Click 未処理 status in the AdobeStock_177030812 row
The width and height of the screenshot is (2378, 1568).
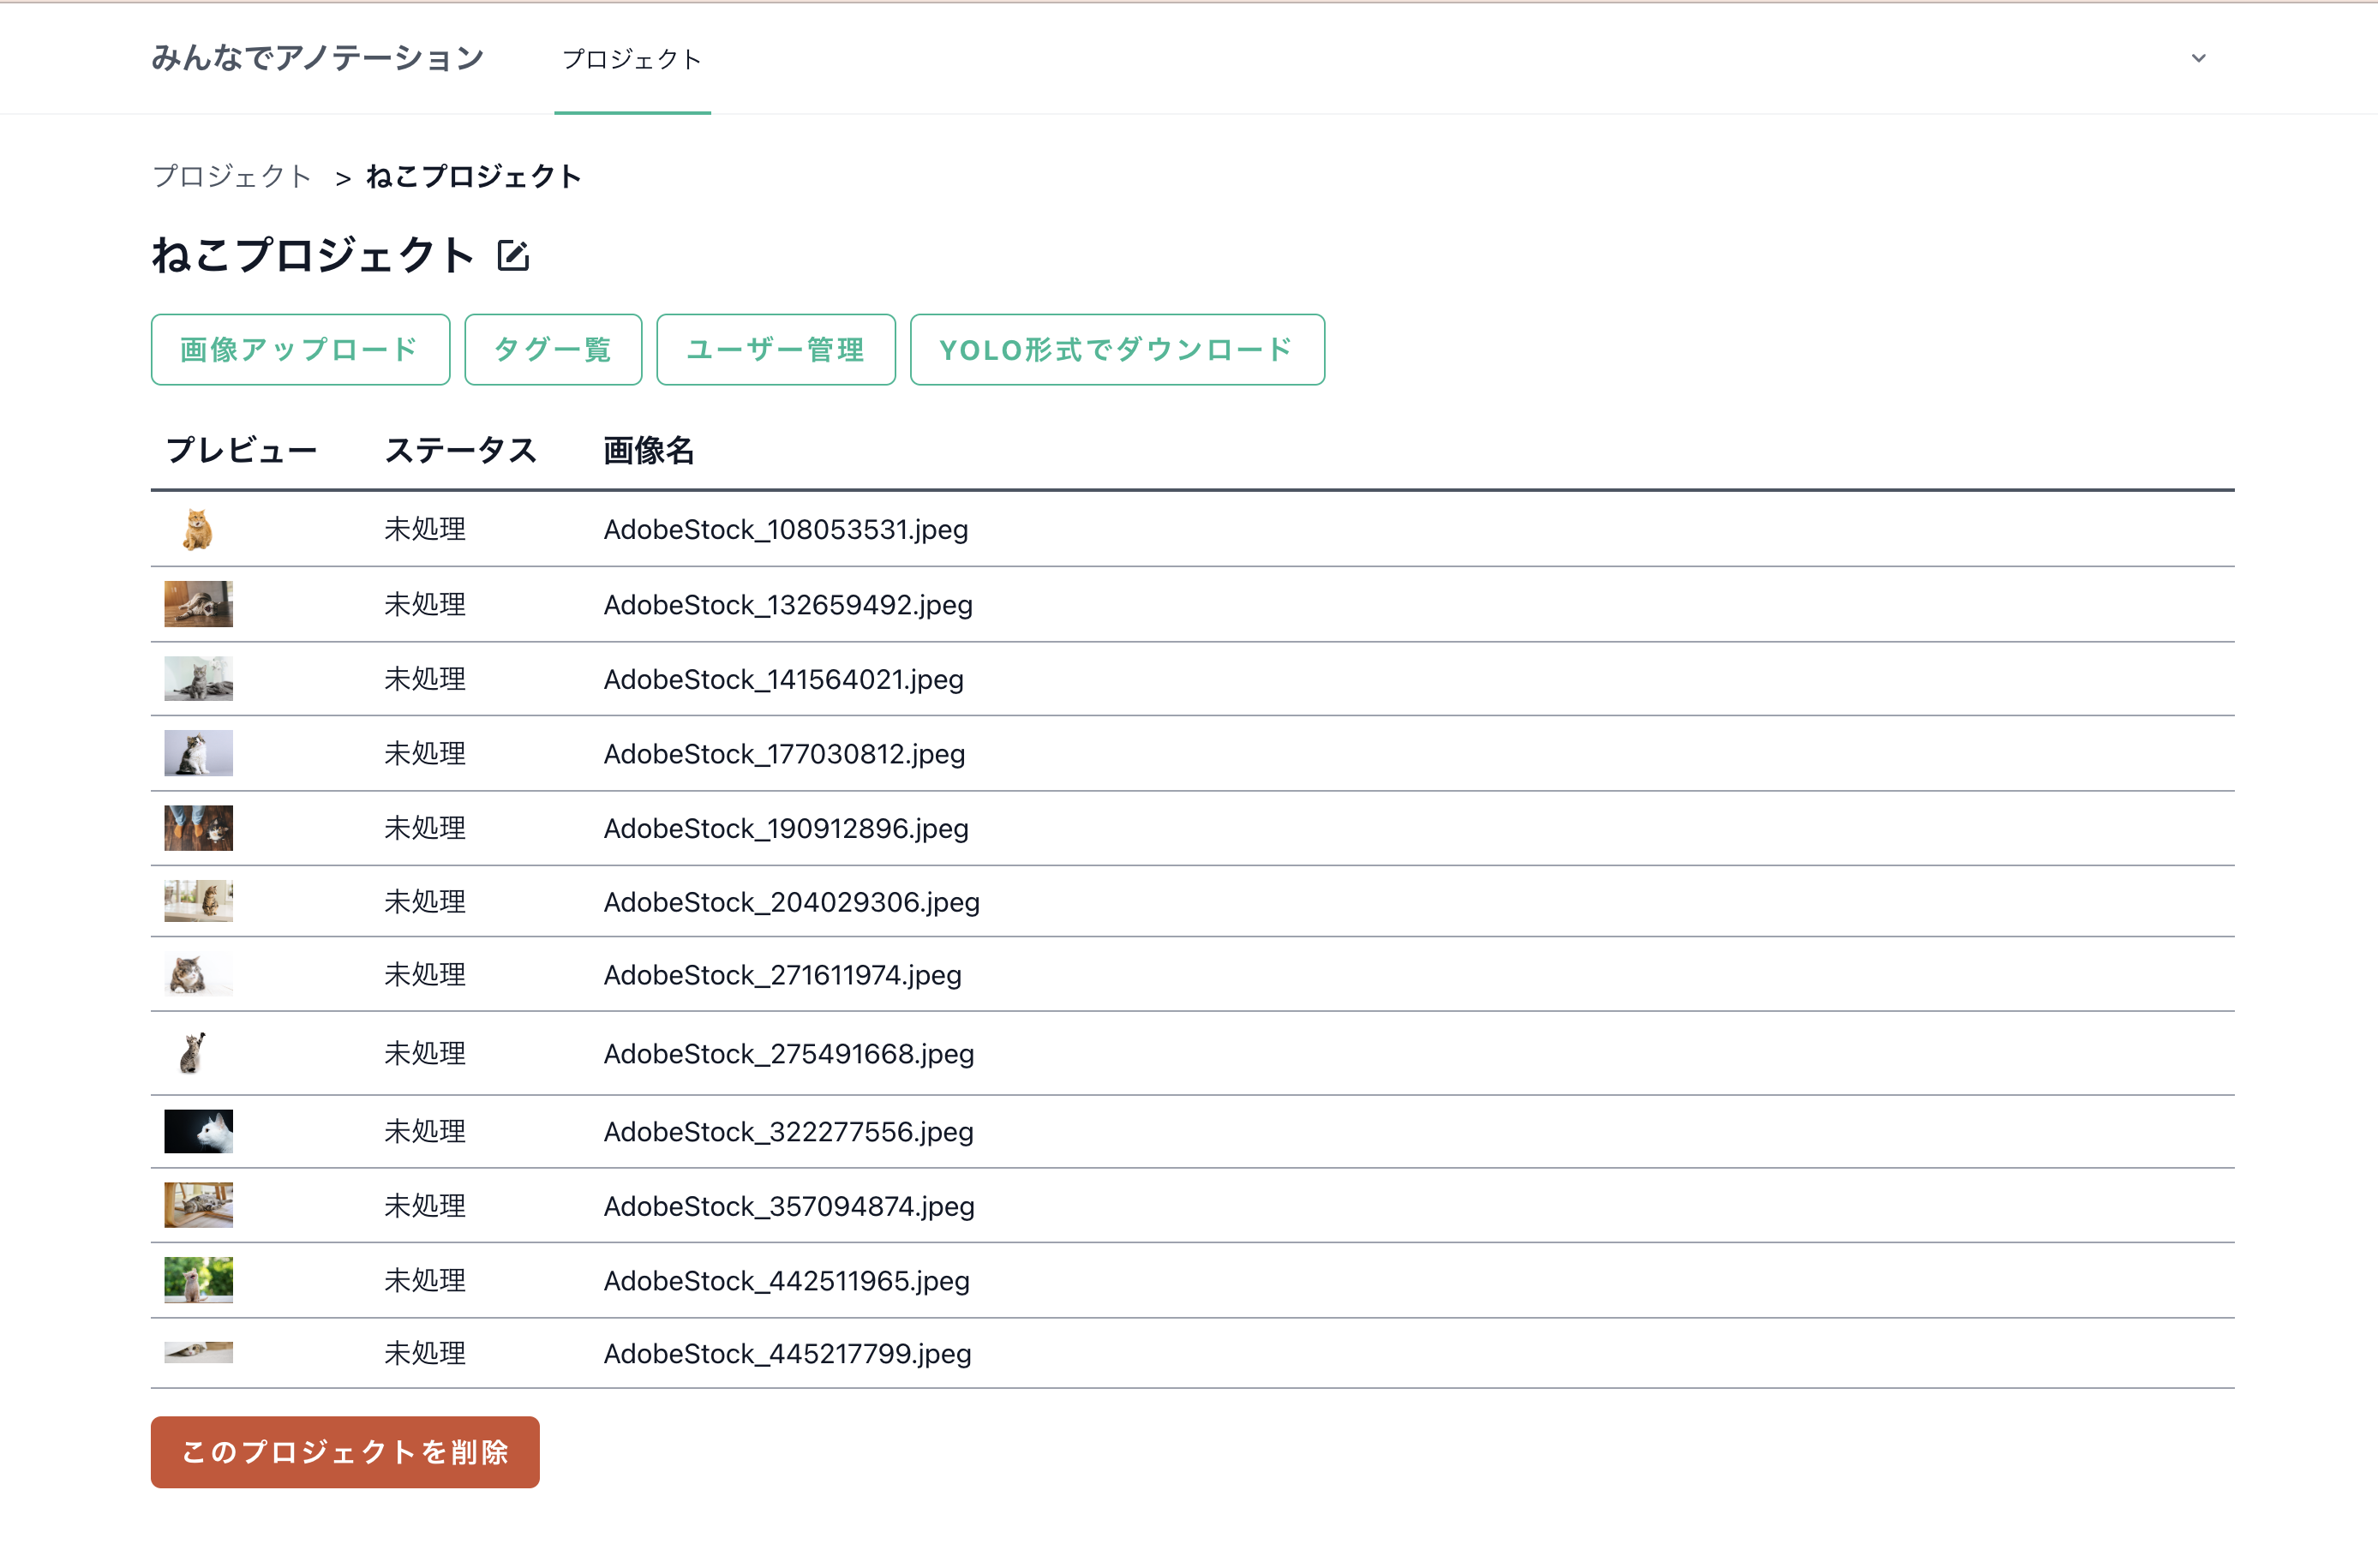(x=425, y=753)
